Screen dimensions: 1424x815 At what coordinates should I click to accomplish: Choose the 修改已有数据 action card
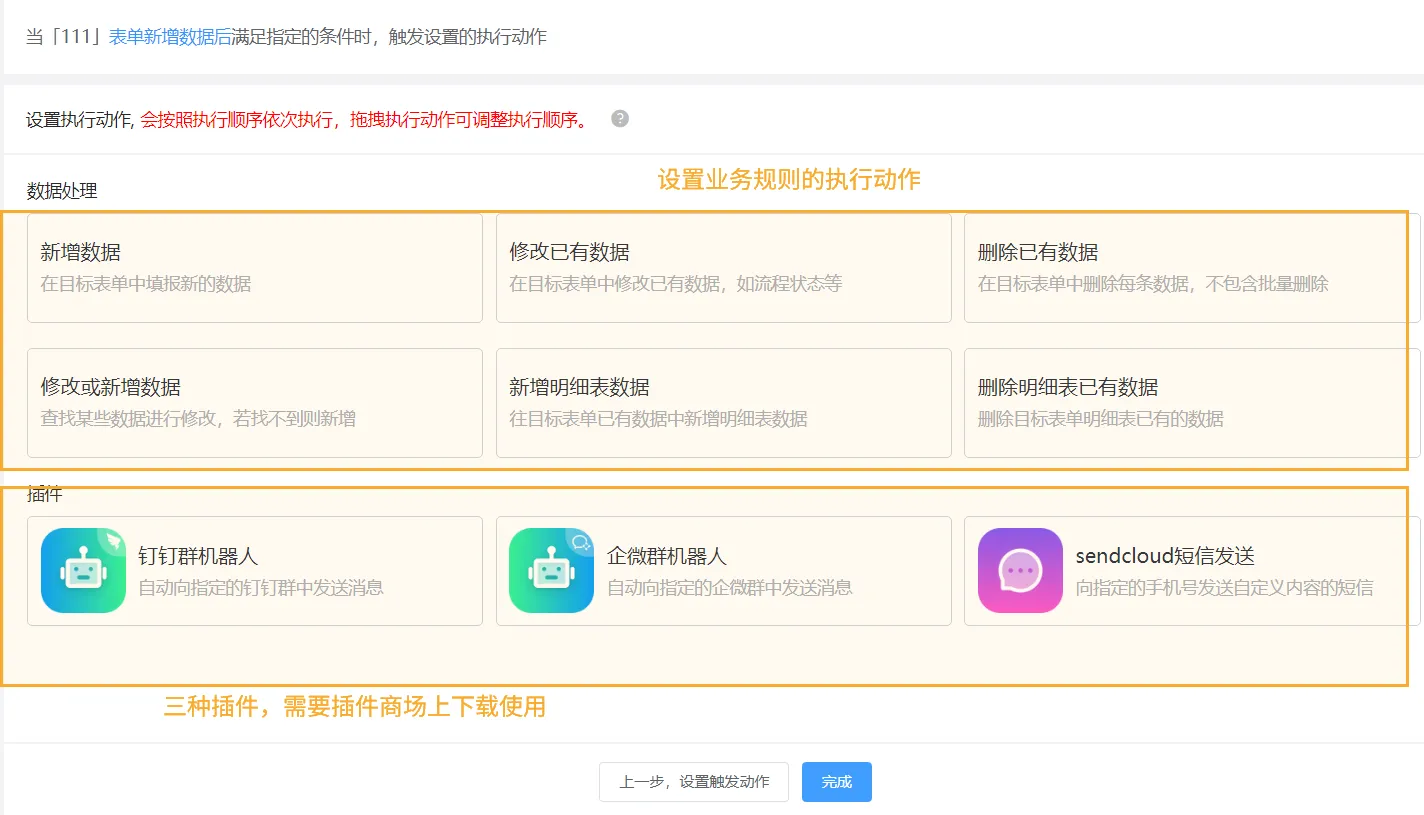[723, 268]
